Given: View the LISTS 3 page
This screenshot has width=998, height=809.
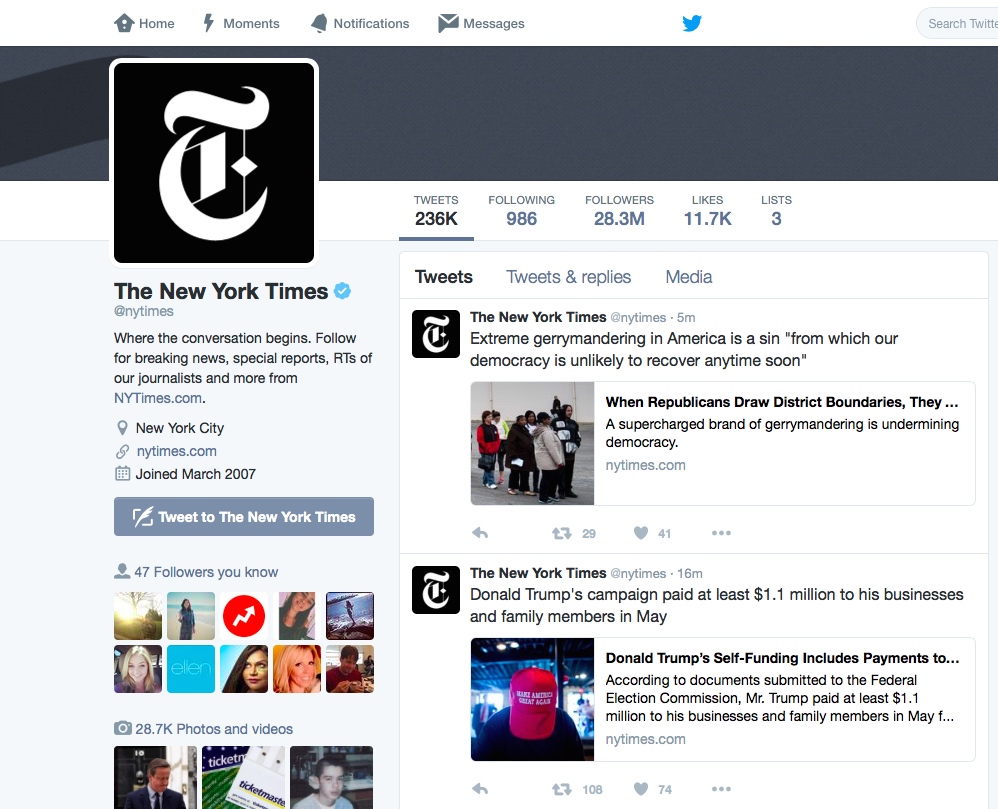Looking at the screenshot, I should (x=777, y=211).
